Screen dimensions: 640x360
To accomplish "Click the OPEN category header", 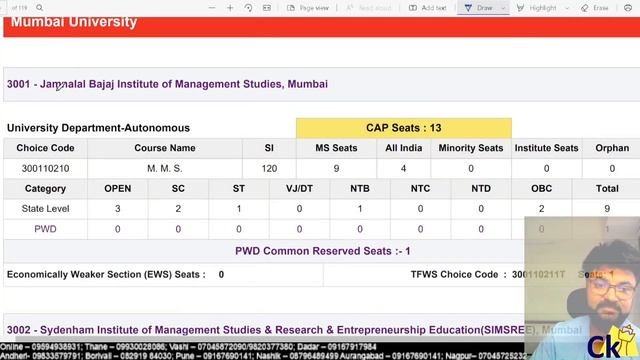I will (118, 189).
